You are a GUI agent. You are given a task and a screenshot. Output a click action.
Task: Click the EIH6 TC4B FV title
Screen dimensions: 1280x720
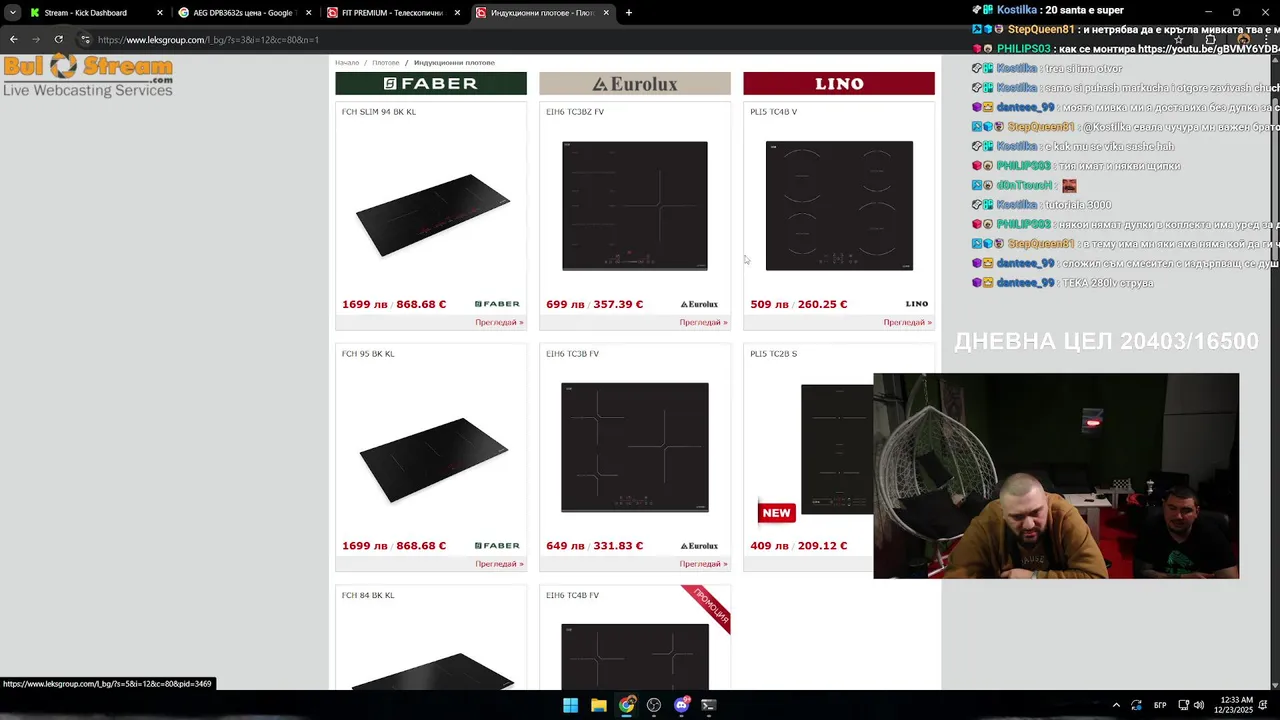point(573,596)
